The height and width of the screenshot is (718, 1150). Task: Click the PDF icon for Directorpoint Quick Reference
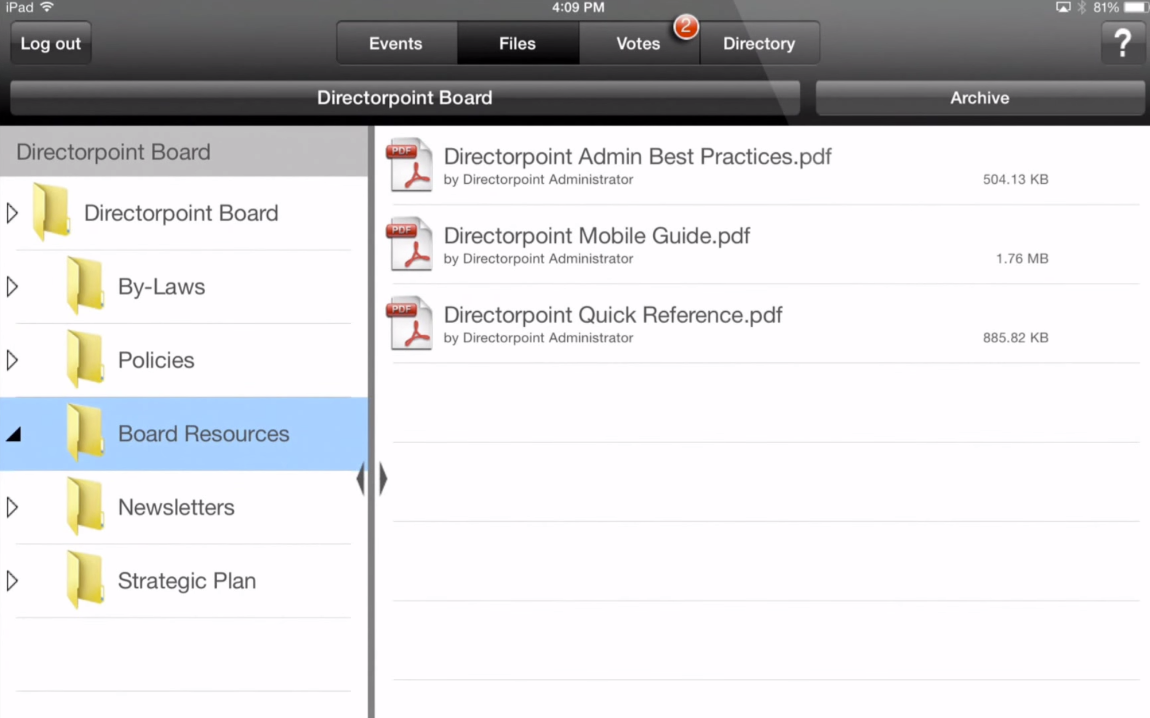(x=411, y=323)
